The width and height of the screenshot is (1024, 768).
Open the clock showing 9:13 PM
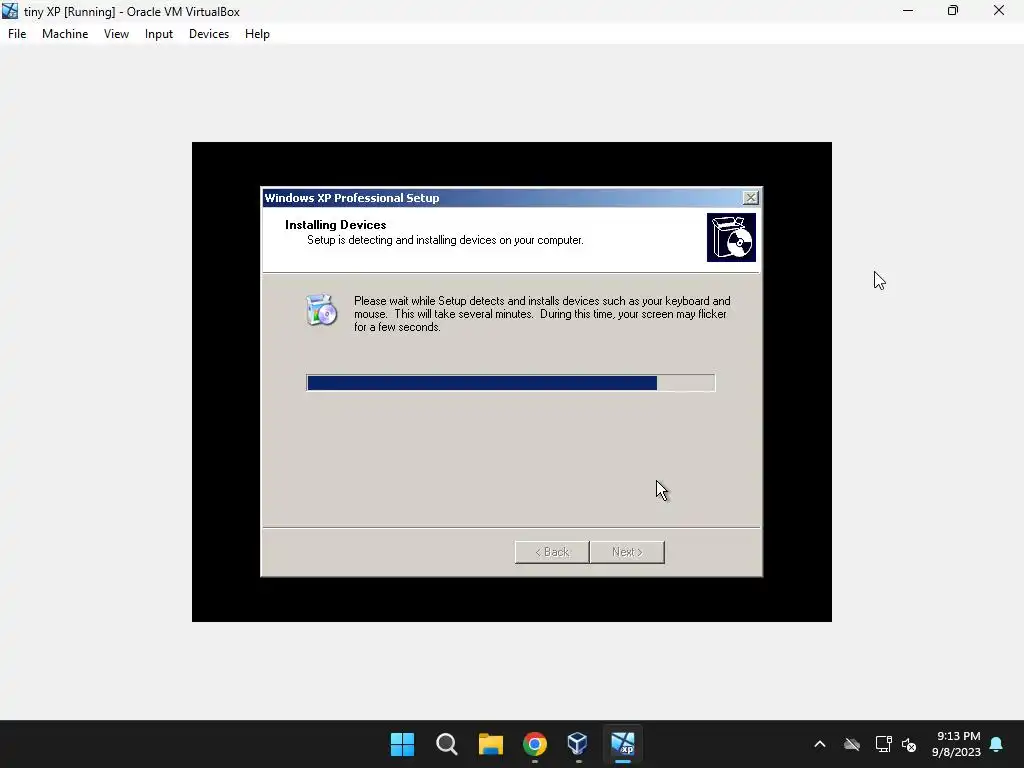tap(957, 744)
